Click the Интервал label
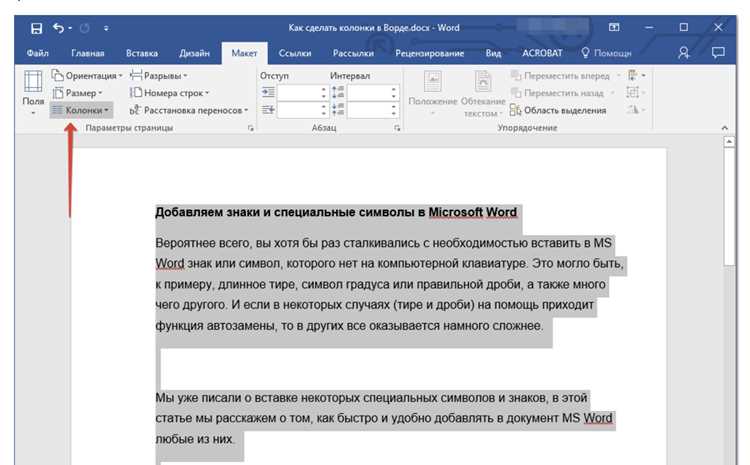 [350, 76]
